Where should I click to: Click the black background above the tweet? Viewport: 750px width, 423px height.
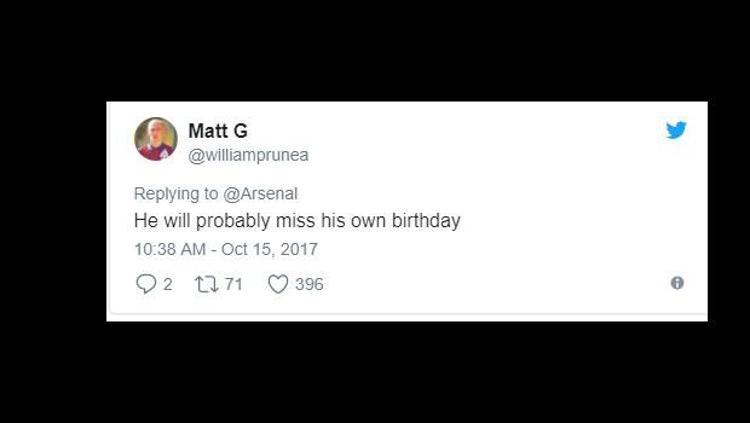coord(375,50)
